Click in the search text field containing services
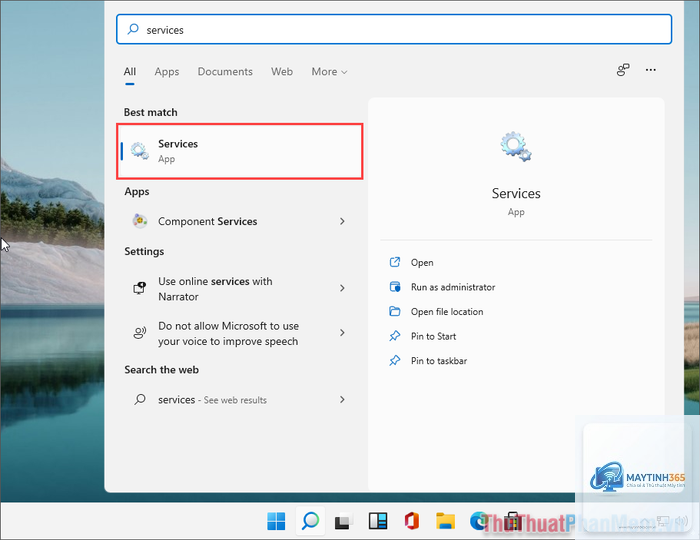This screenshot has height=540, width=700. 394,29
